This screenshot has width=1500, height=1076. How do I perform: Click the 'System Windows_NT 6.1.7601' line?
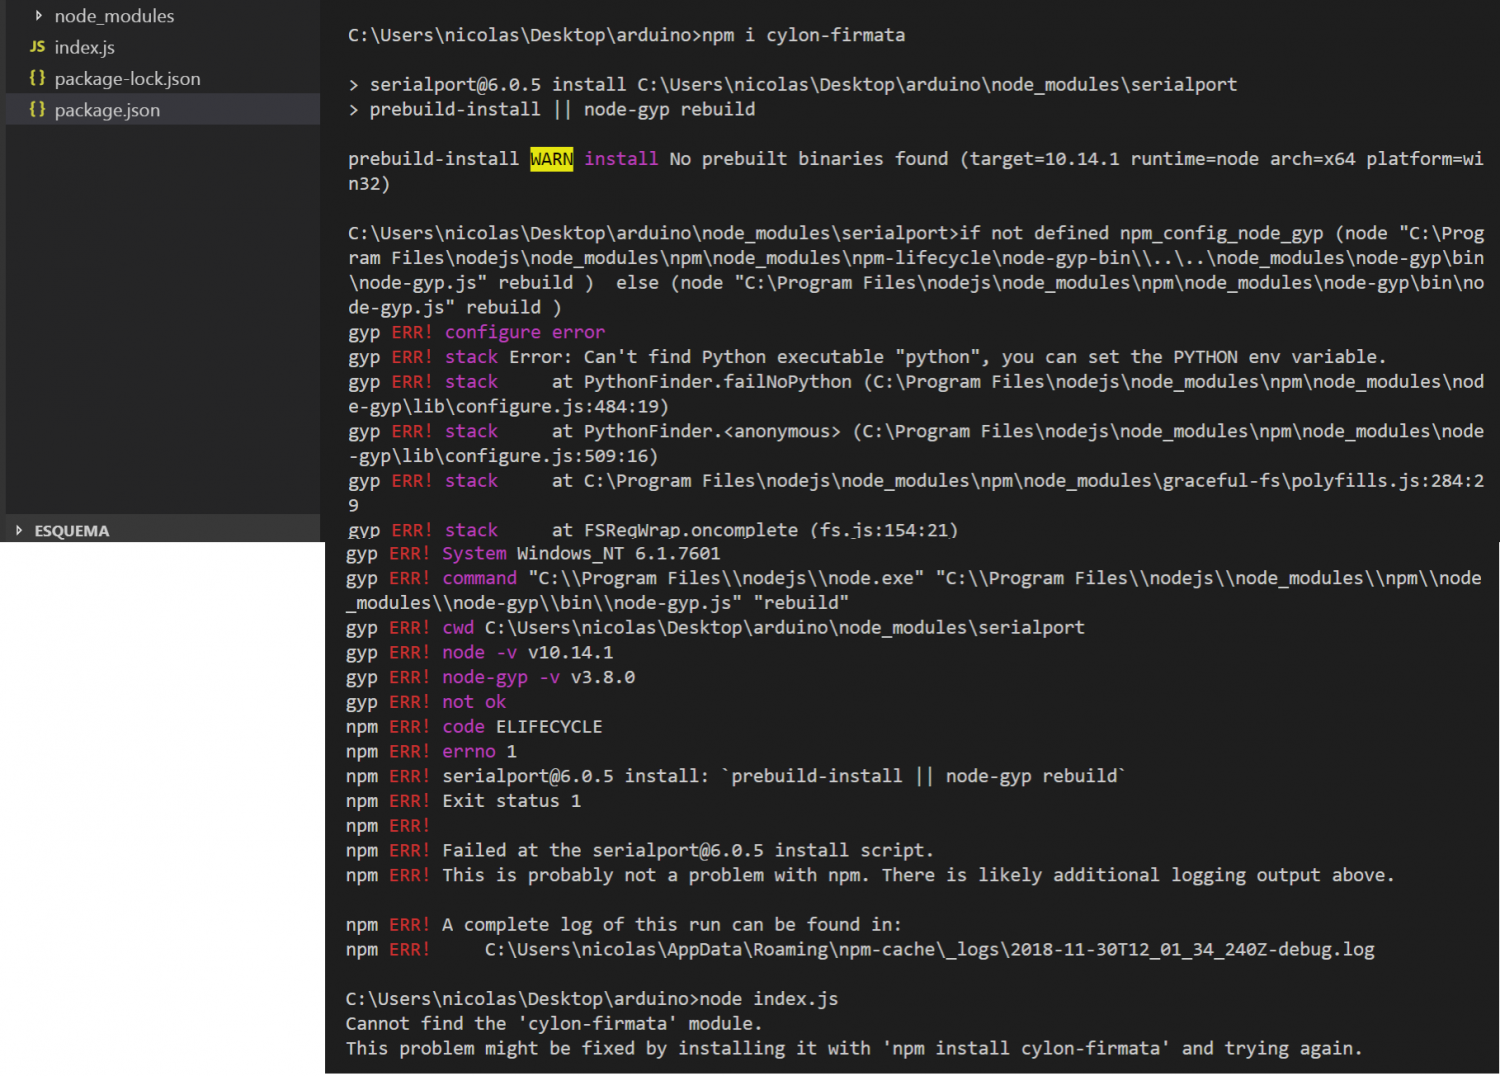tap(533, 553)
